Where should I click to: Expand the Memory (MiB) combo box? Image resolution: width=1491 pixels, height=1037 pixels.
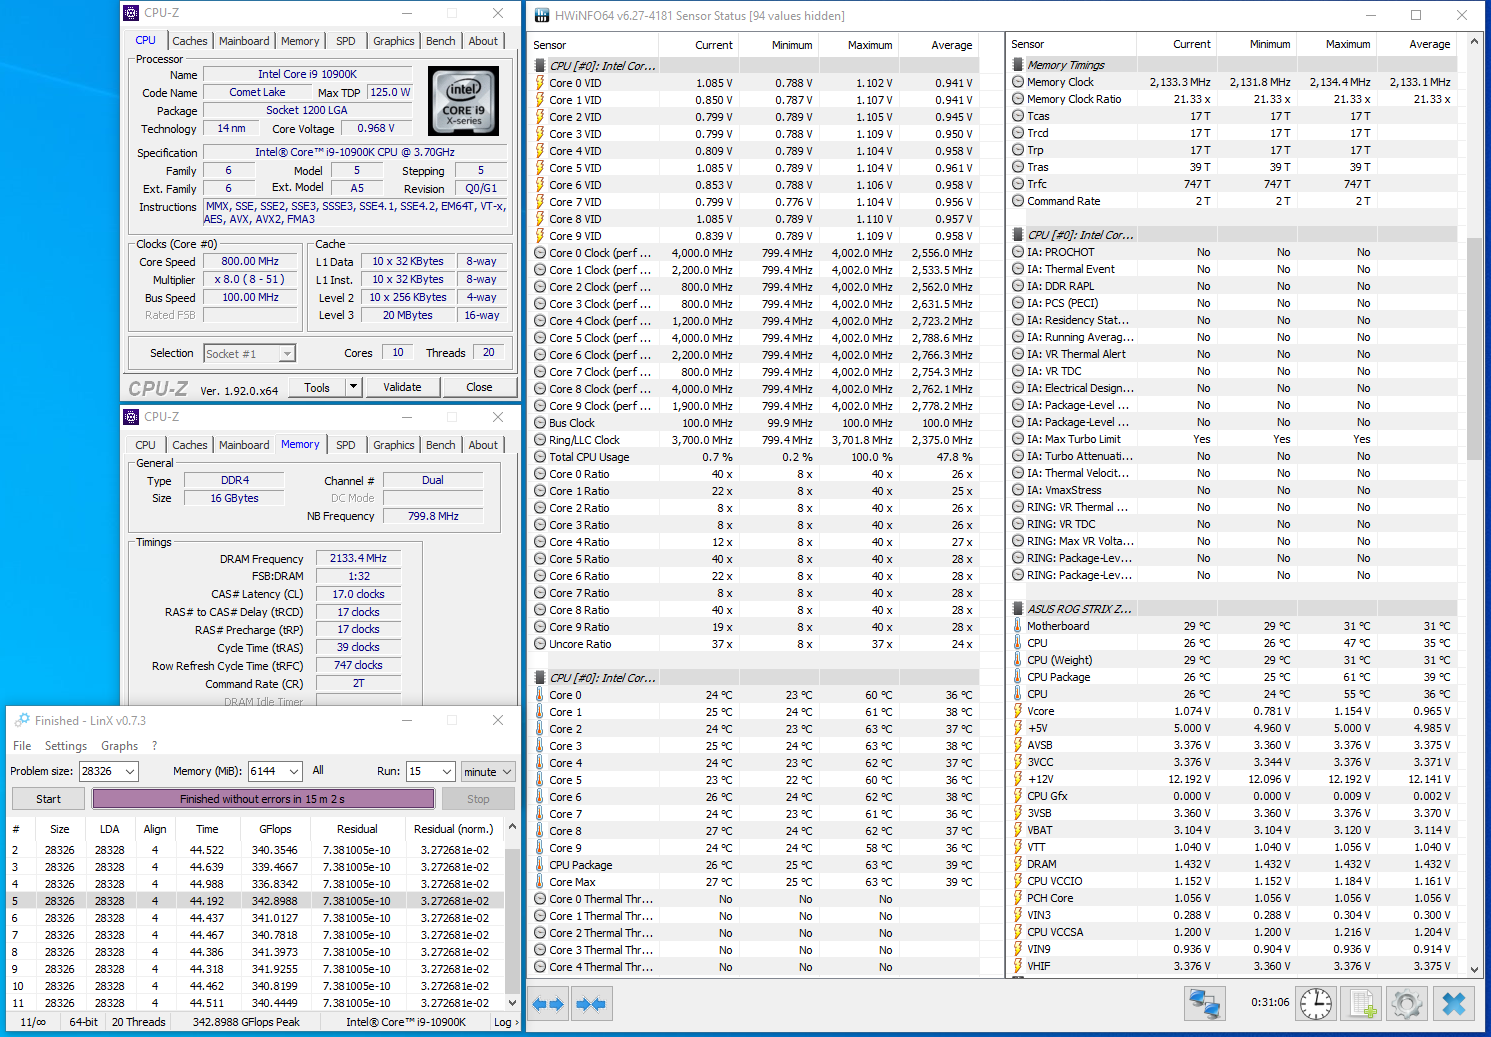[x=293, y=772]
